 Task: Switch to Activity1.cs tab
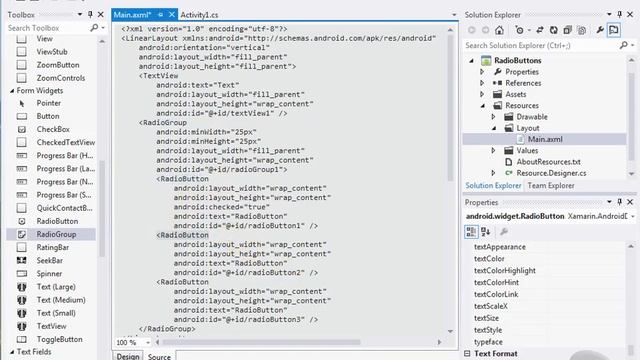tap(199, 15)
